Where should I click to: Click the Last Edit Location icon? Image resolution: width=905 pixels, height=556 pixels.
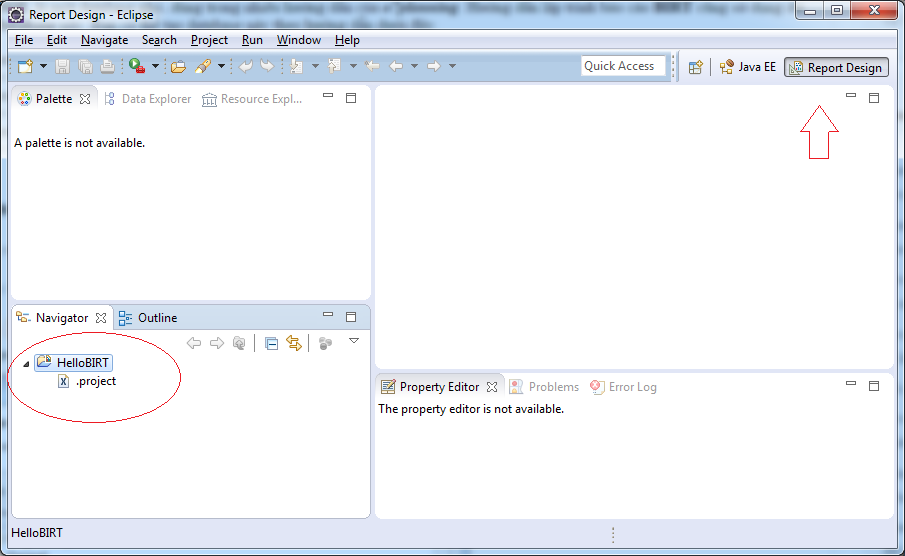[x=372, y=66]
